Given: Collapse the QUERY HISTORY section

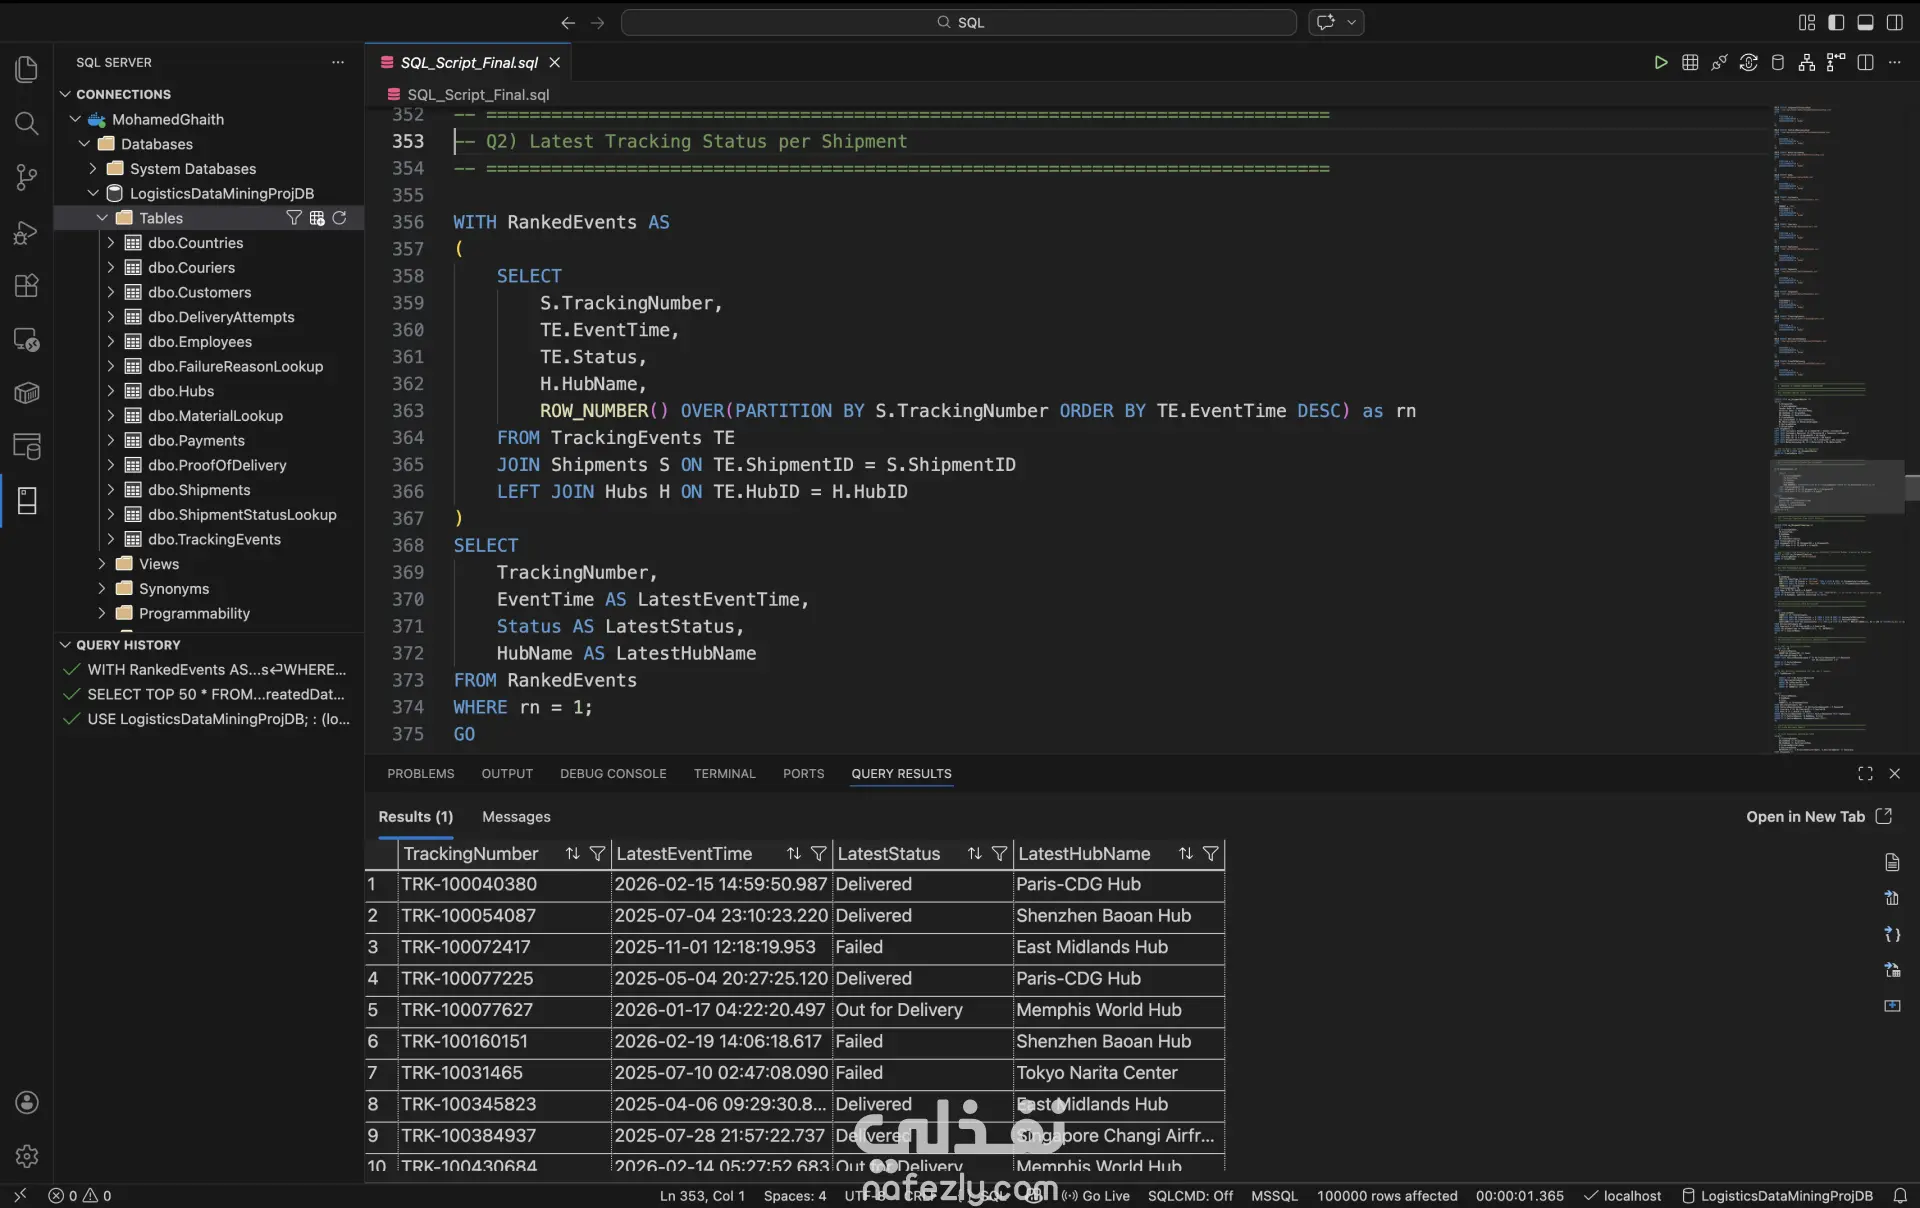Looking at the screenshot, I should (66, 645).
